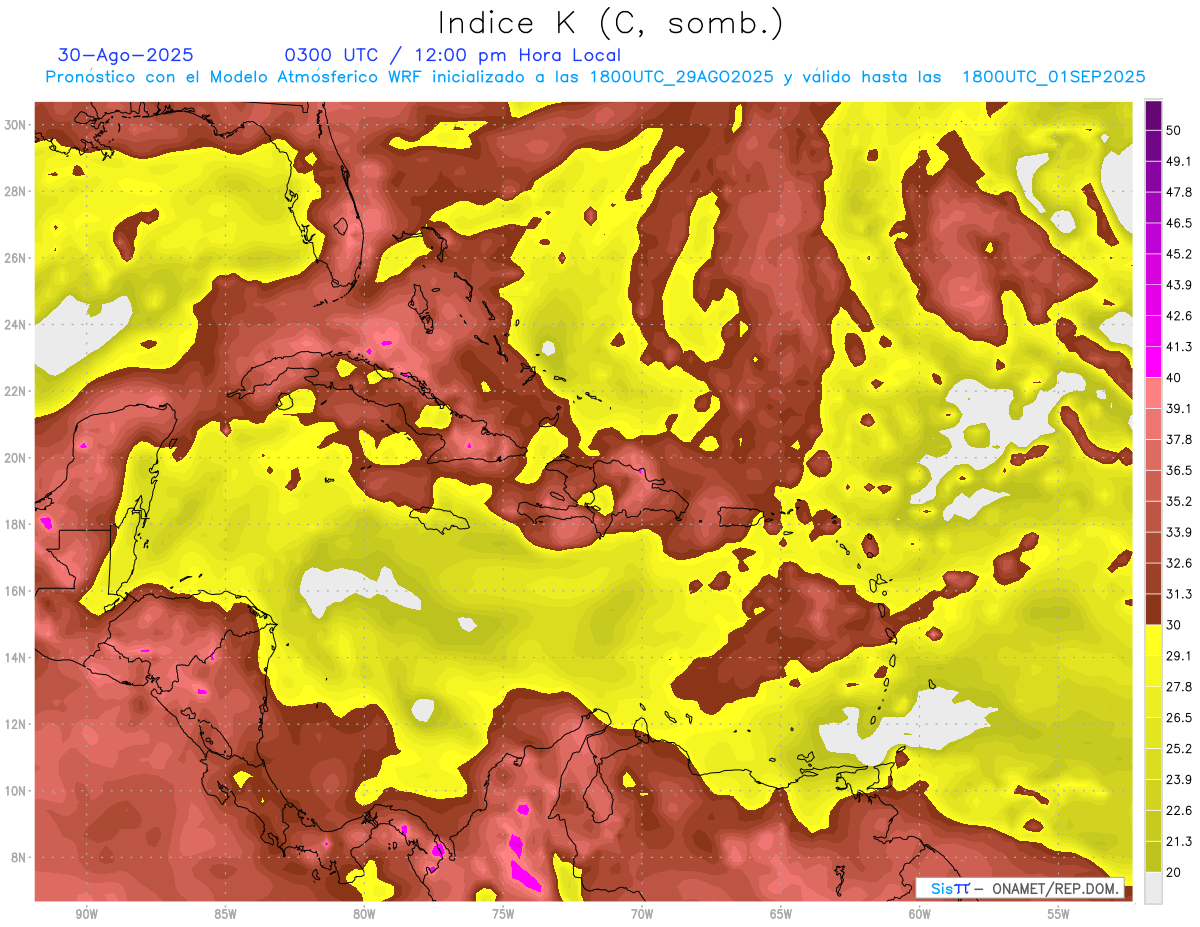Screen dimensions: 1200x927
Task: Click the colorbar value 29.1
Action: pos(1178,656)
